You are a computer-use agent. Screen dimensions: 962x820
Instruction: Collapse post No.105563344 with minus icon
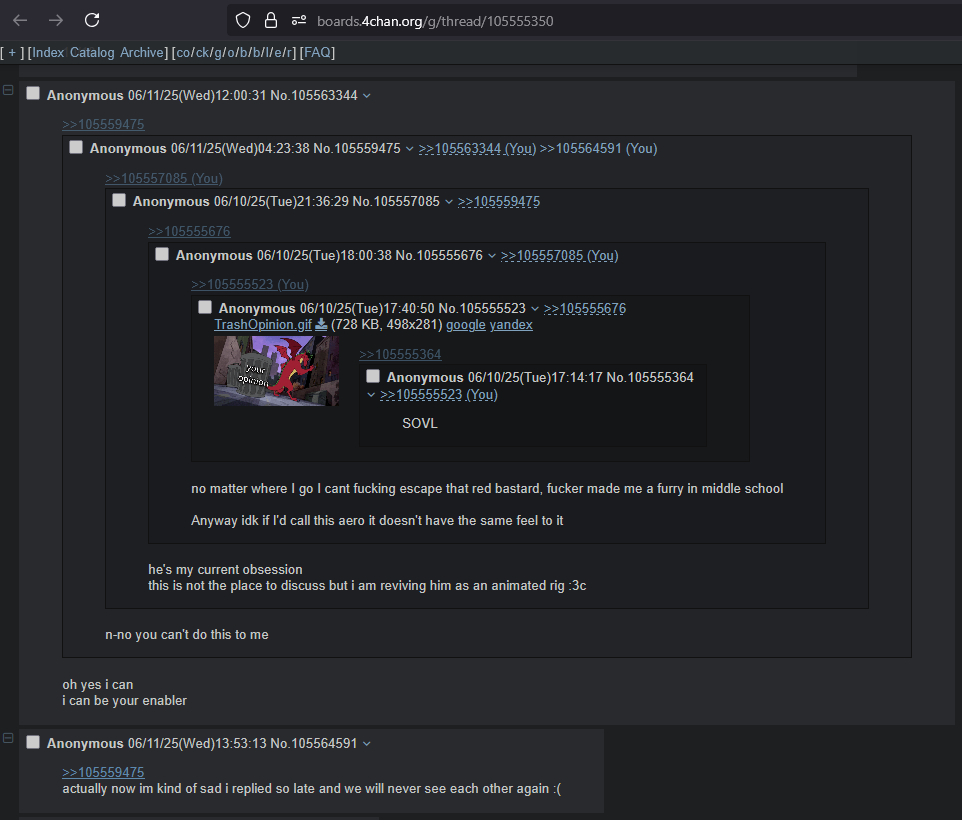(x=8, y=90)
